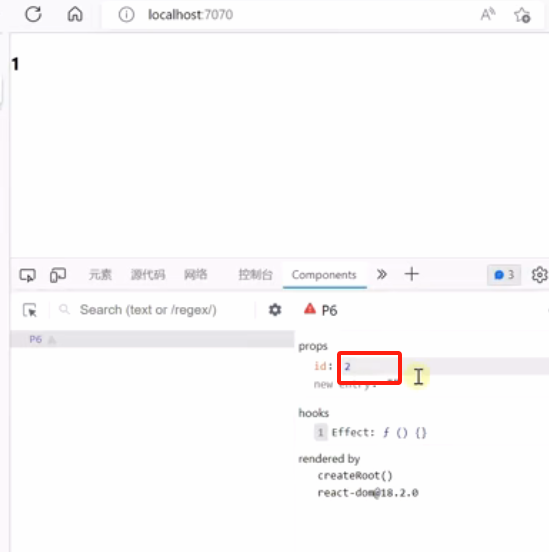549x552 pixels.
Task: Switch to 网络 tab in DevTools
Action: (196, 275)
